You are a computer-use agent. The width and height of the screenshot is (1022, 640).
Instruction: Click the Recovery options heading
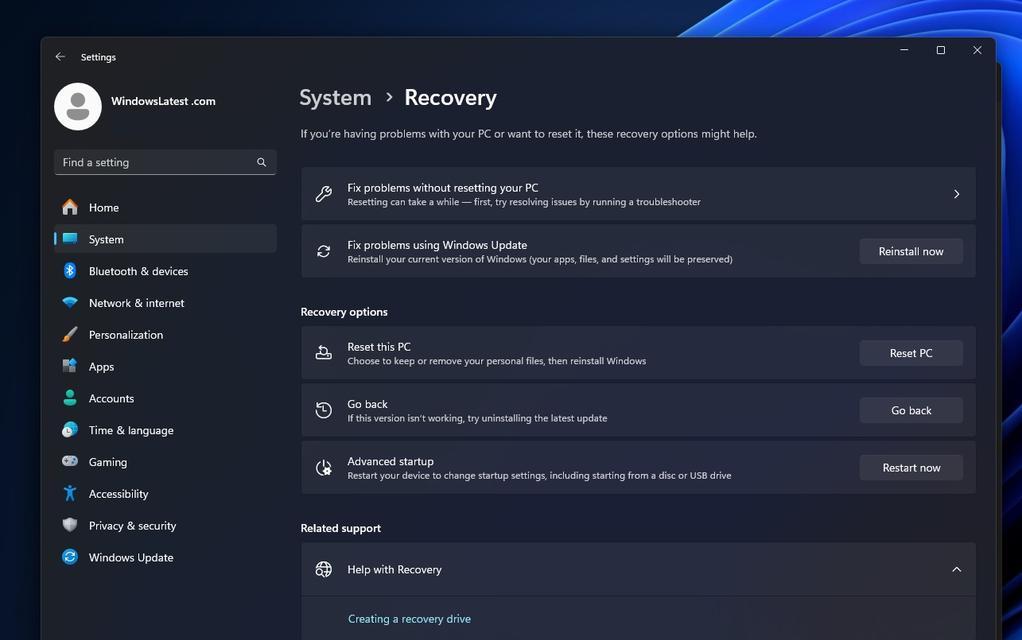coord(344,312)
